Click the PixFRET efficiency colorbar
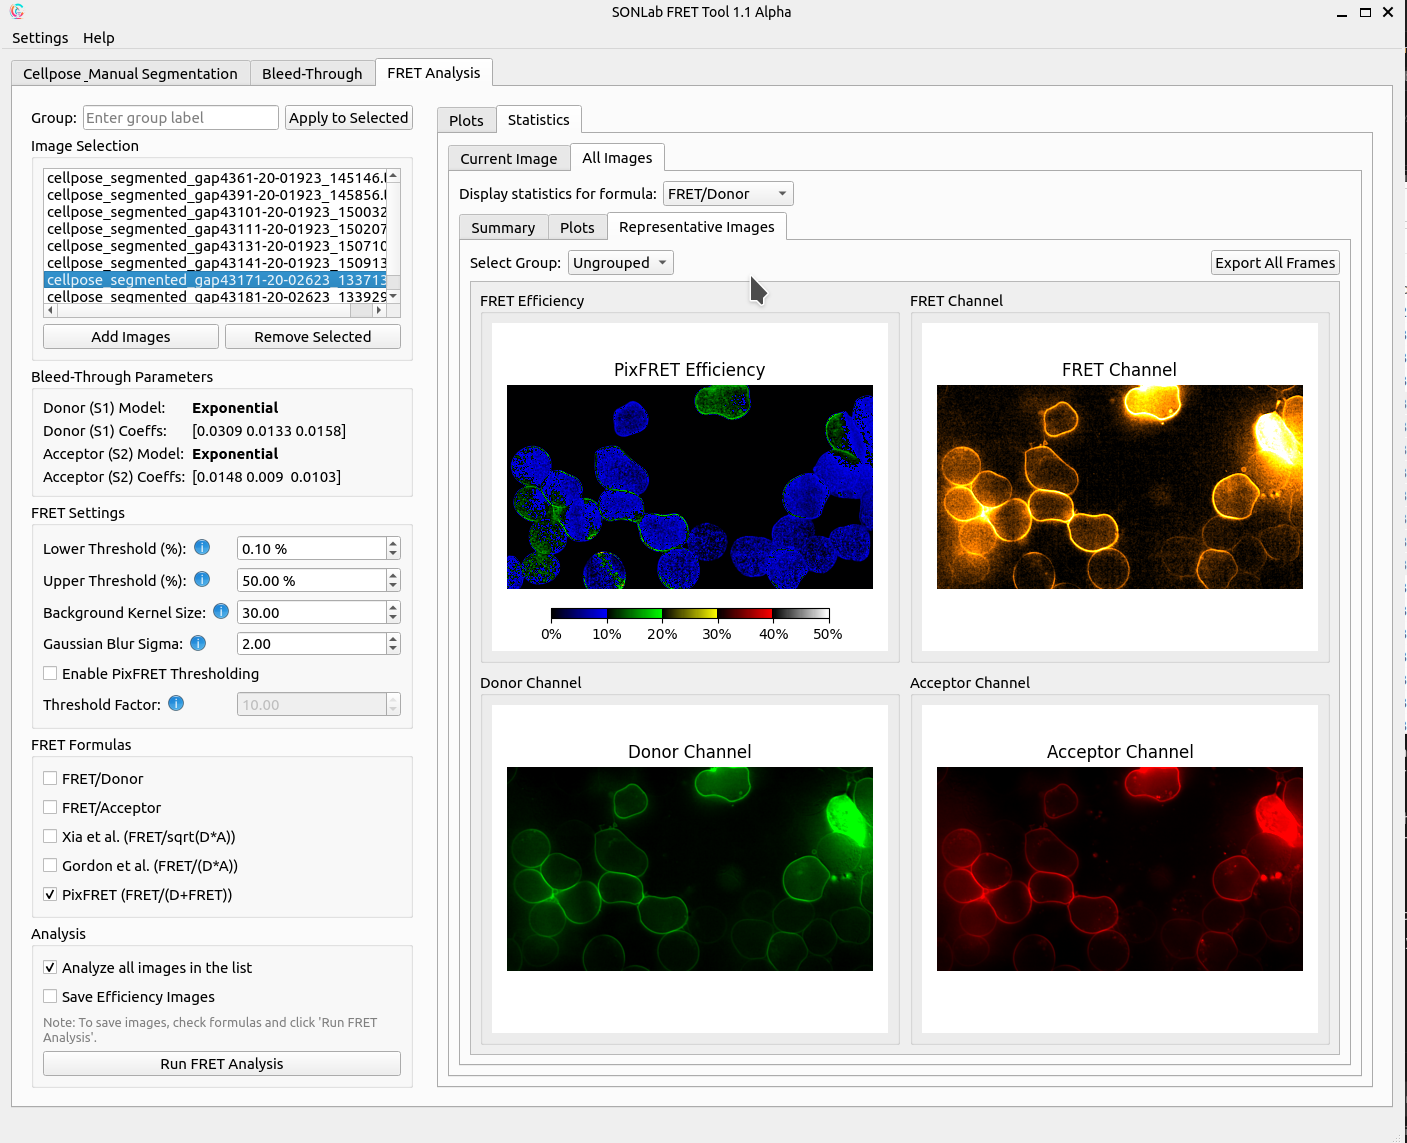The width and height of the screenshot is (1407, 1143). click(x=690, y=614)
